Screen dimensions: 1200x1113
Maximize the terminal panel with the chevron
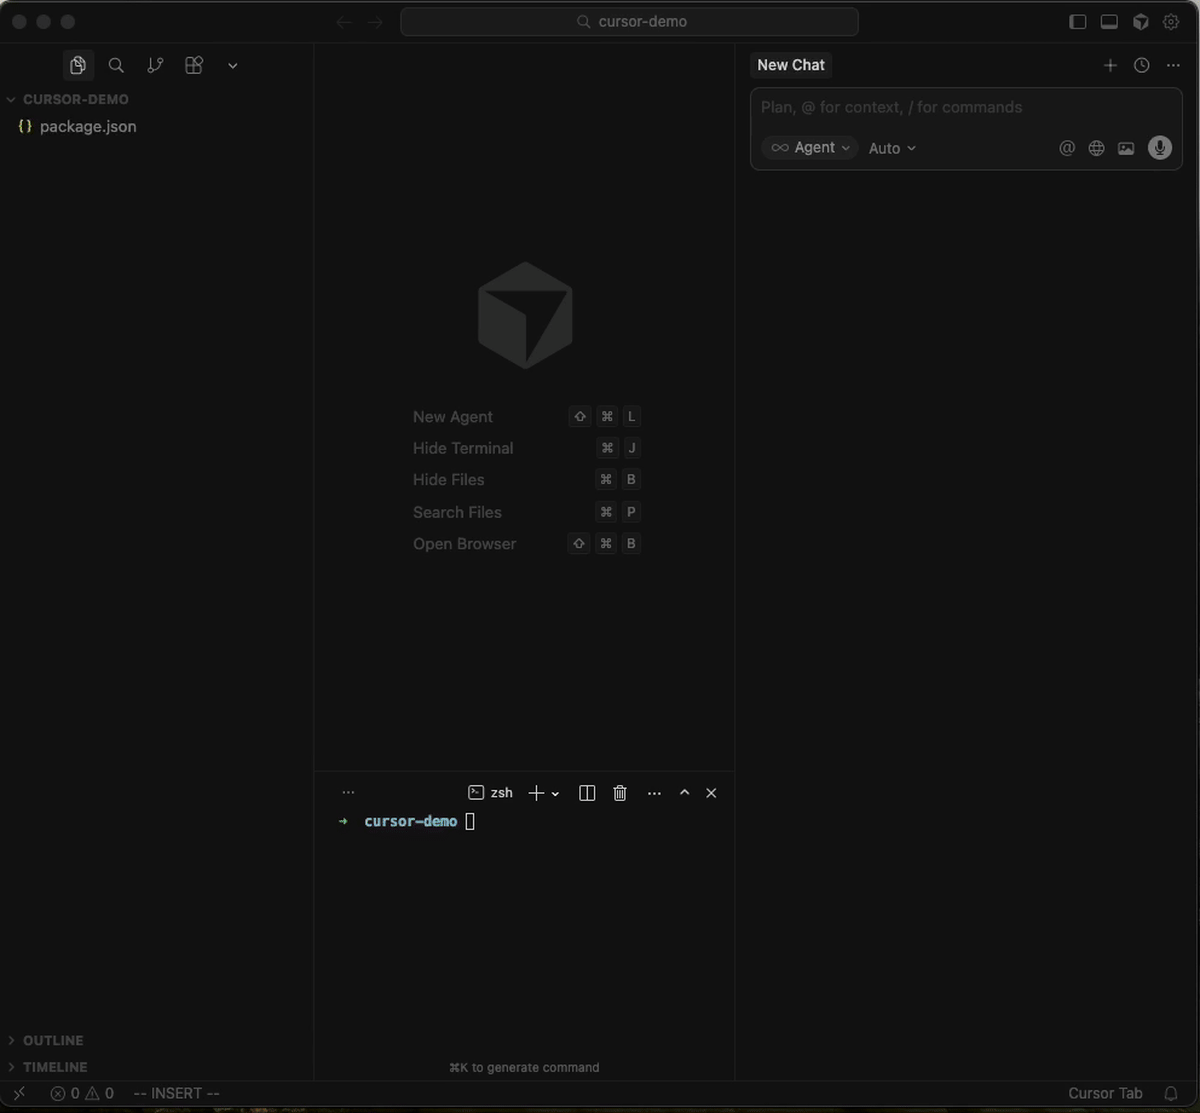685,792
